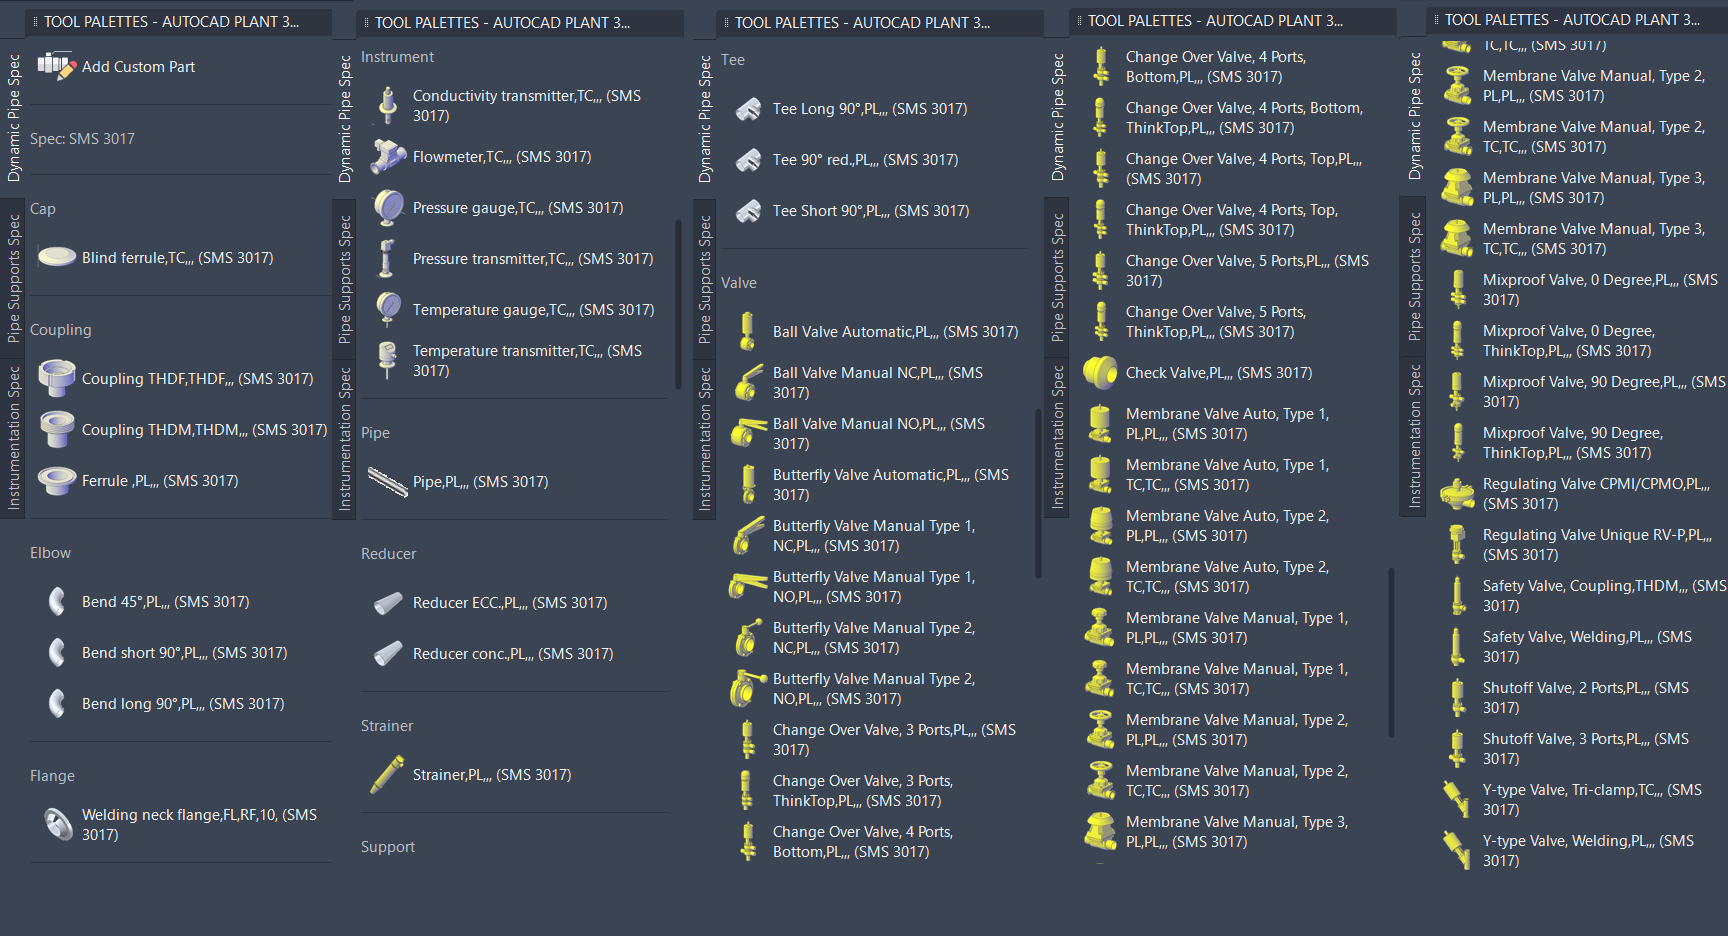Select the Ball Valve Manual NO icon
This screenshot has width=1728, height=936.
click(x=748, y=433)
